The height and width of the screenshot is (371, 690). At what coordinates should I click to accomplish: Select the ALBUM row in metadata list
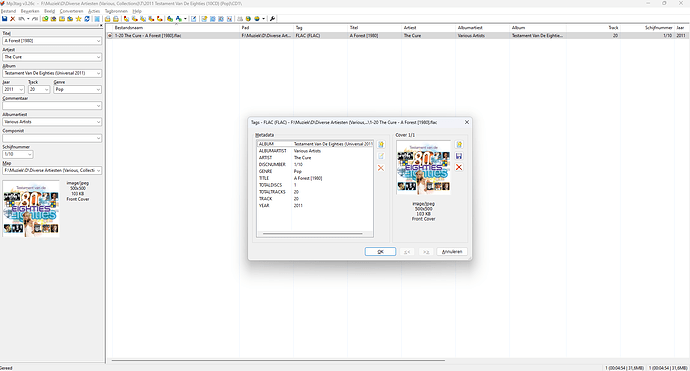(x=315, y=144)
